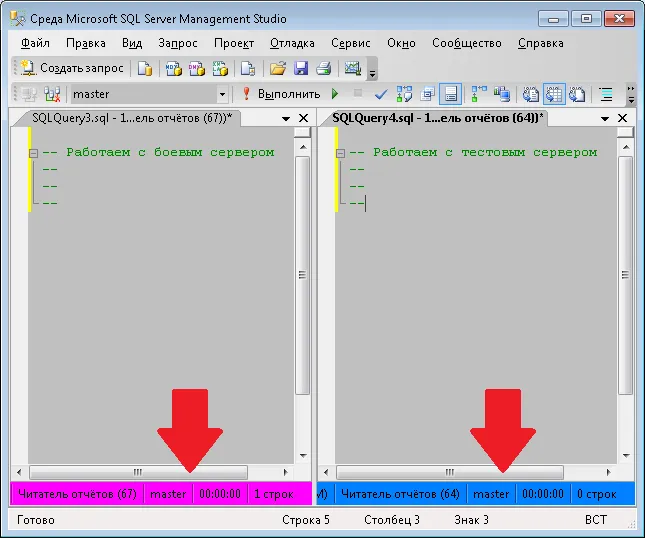The height and width of the screenshot is (538, 645).
Task: Click the Print icon
Action: [324, 68]
